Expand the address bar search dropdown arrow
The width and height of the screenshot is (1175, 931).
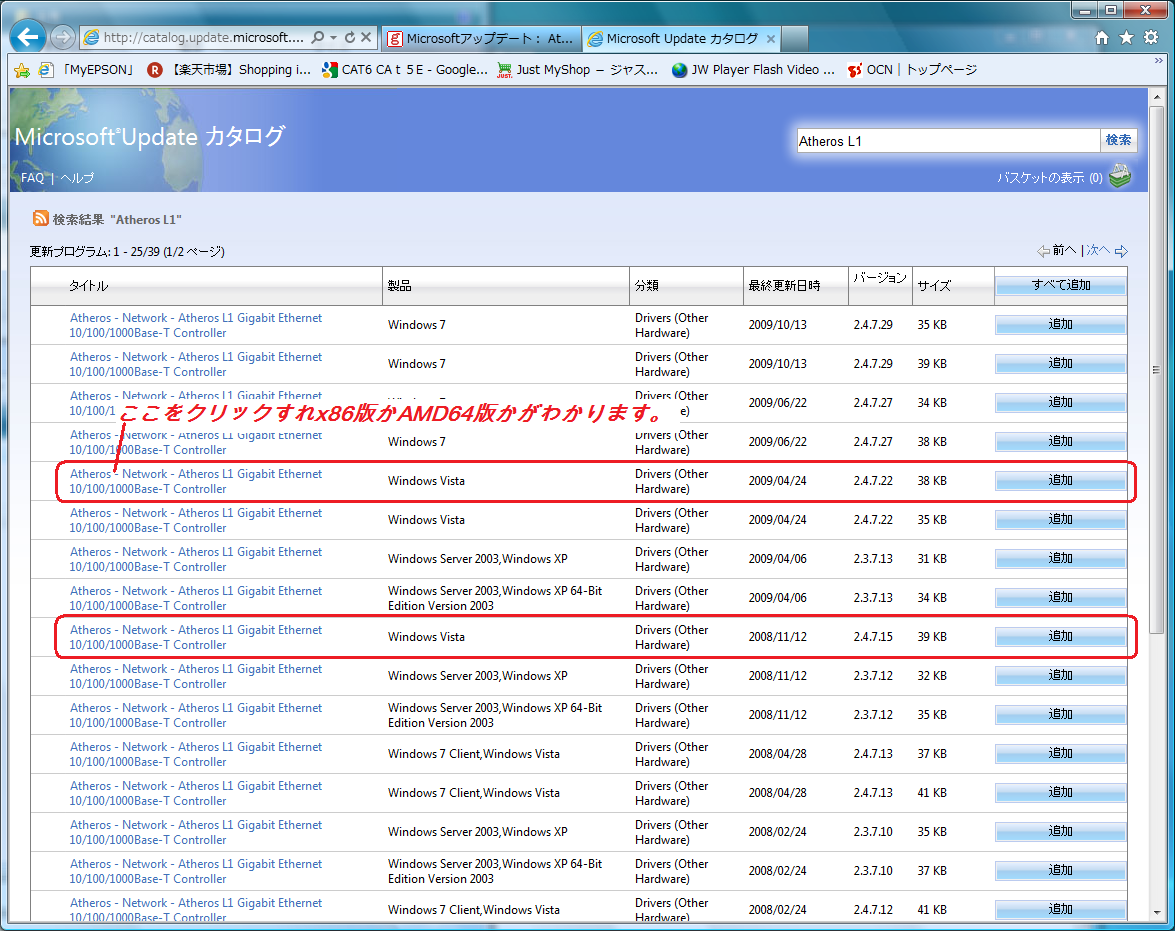coord(333,38)
